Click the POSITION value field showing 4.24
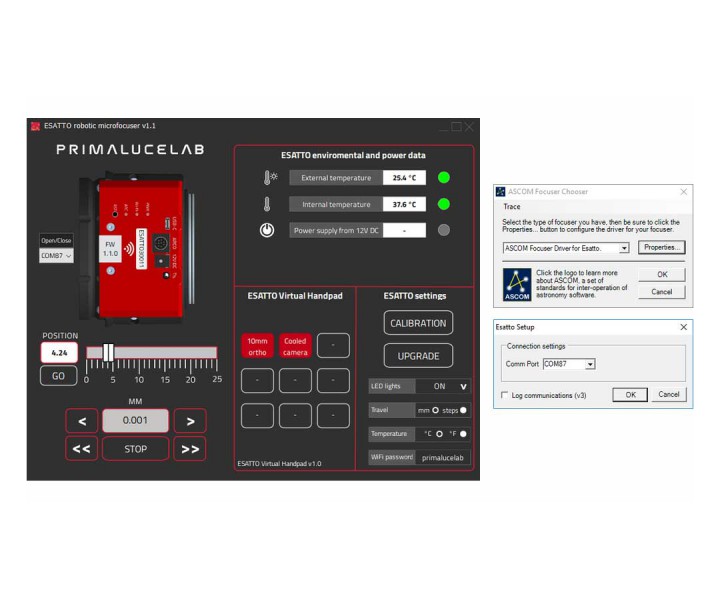The image size is (720, 600). [58, 352]
